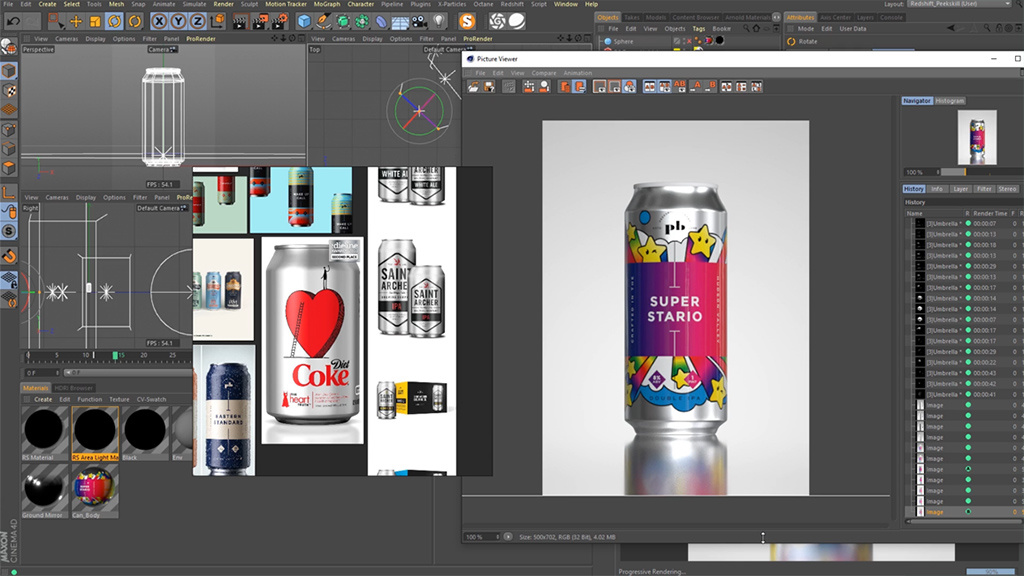Image resolution: width=1024 pixels, height=576 pixels.
Task: Open the Function menu in Materials manager
Action: [x=89, y=399]
